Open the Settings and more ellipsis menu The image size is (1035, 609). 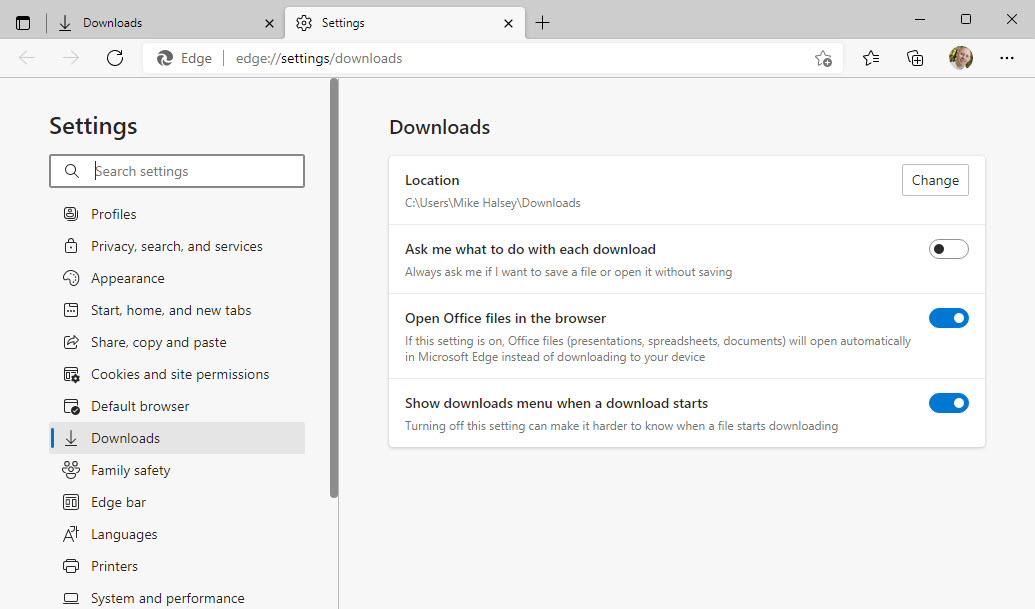(1007, 58)
